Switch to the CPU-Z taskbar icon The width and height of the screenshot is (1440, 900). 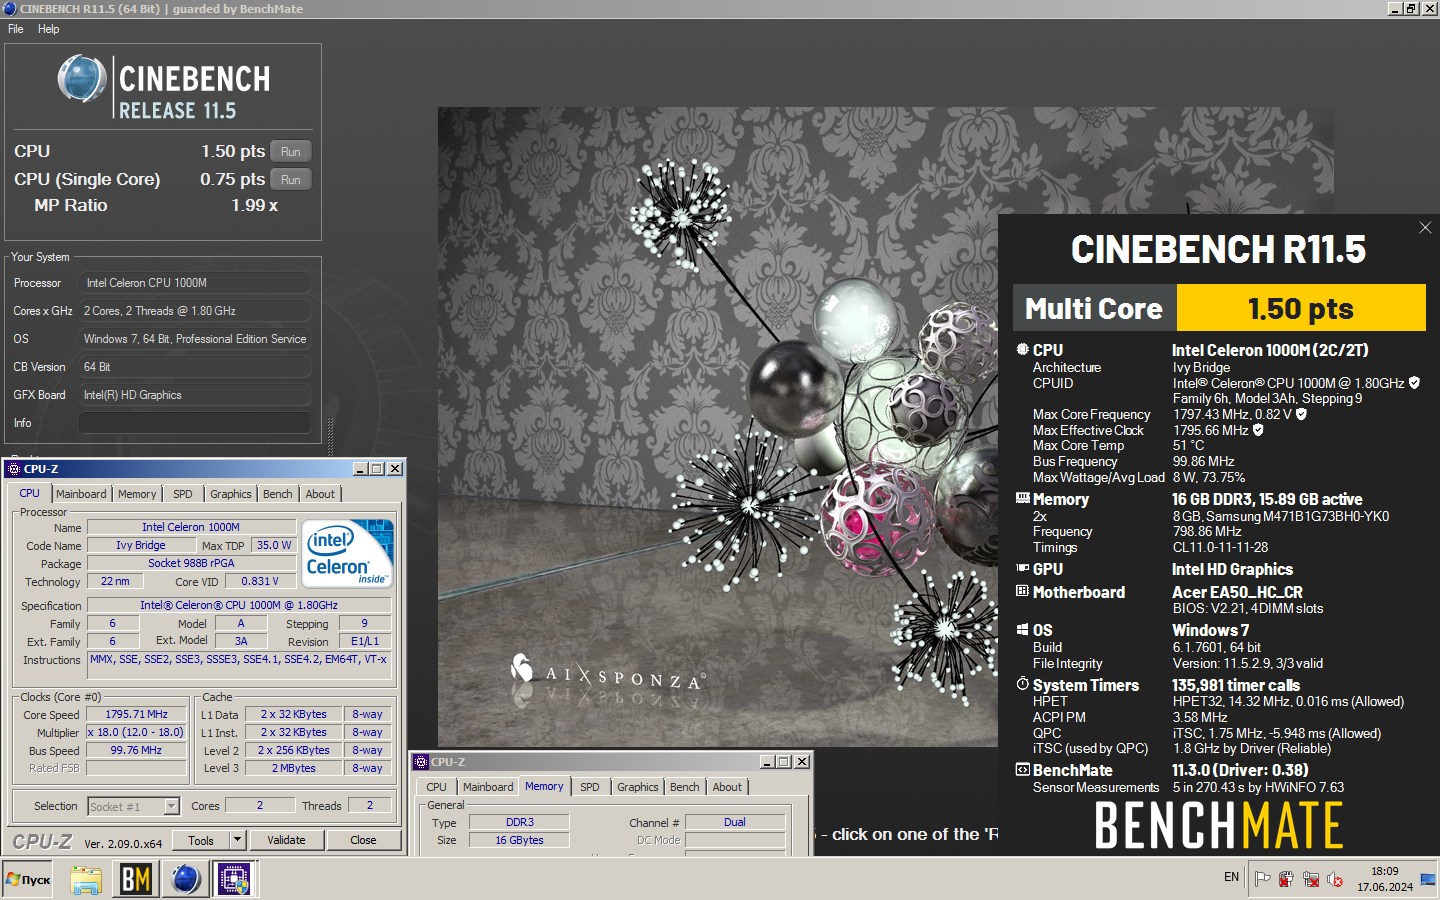pos(234,879)
